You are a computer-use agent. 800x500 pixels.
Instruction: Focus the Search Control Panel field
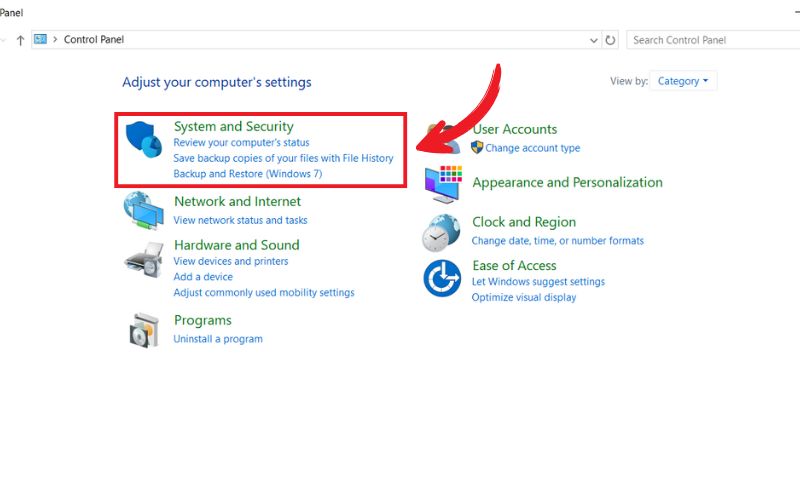713,40
